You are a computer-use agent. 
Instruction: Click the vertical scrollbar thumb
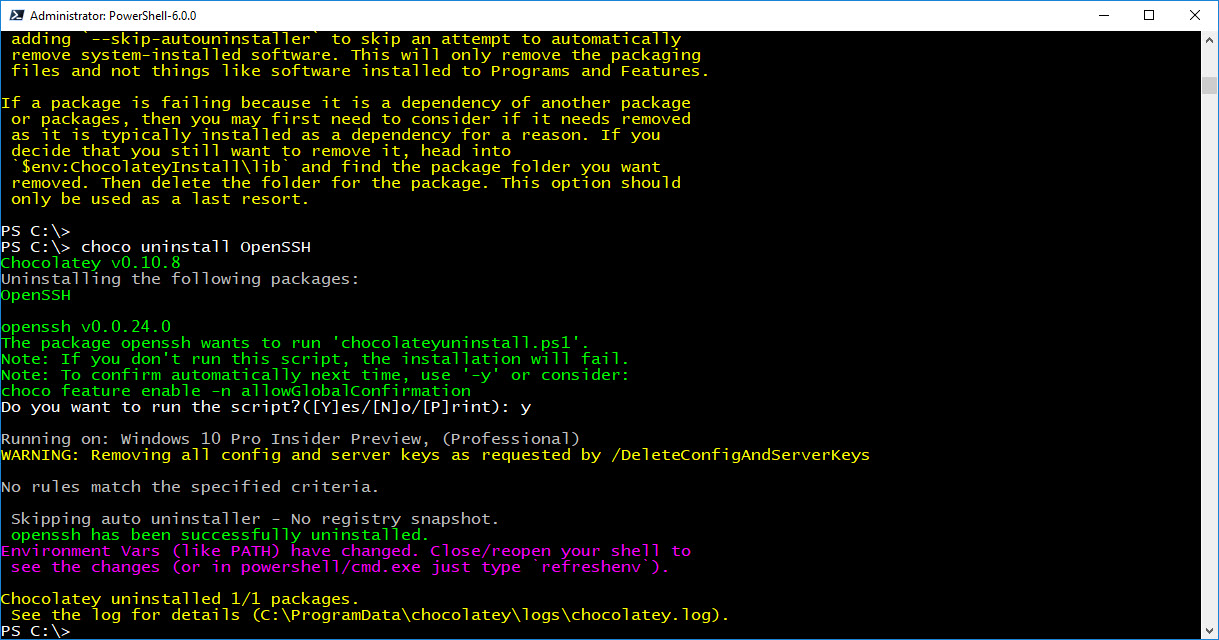[1209, 84]
